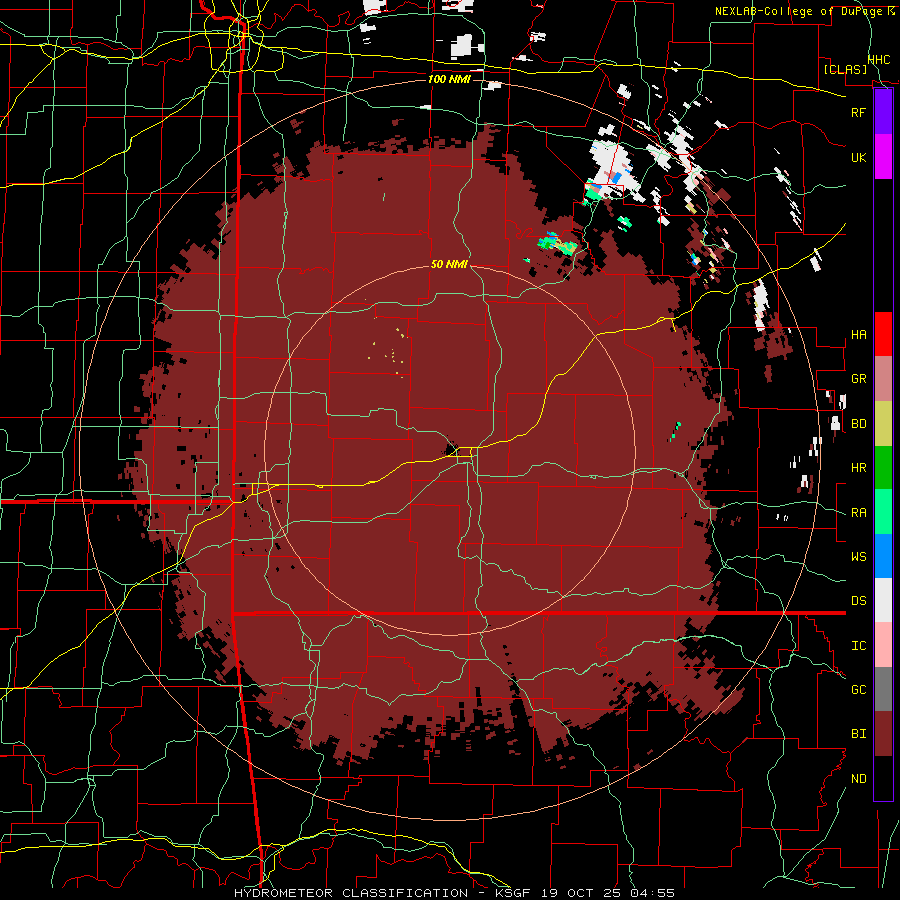Click the GC legend label
This screenshot has width=900, height=900.
coord(858,690)
